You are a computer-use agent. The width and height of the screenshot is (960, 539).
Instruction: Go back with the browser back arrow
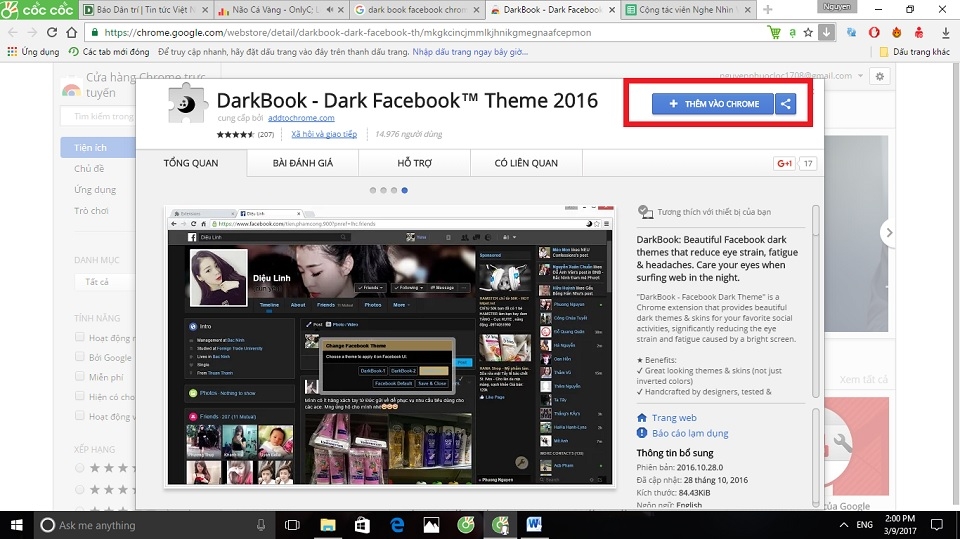tap(12, 32)
